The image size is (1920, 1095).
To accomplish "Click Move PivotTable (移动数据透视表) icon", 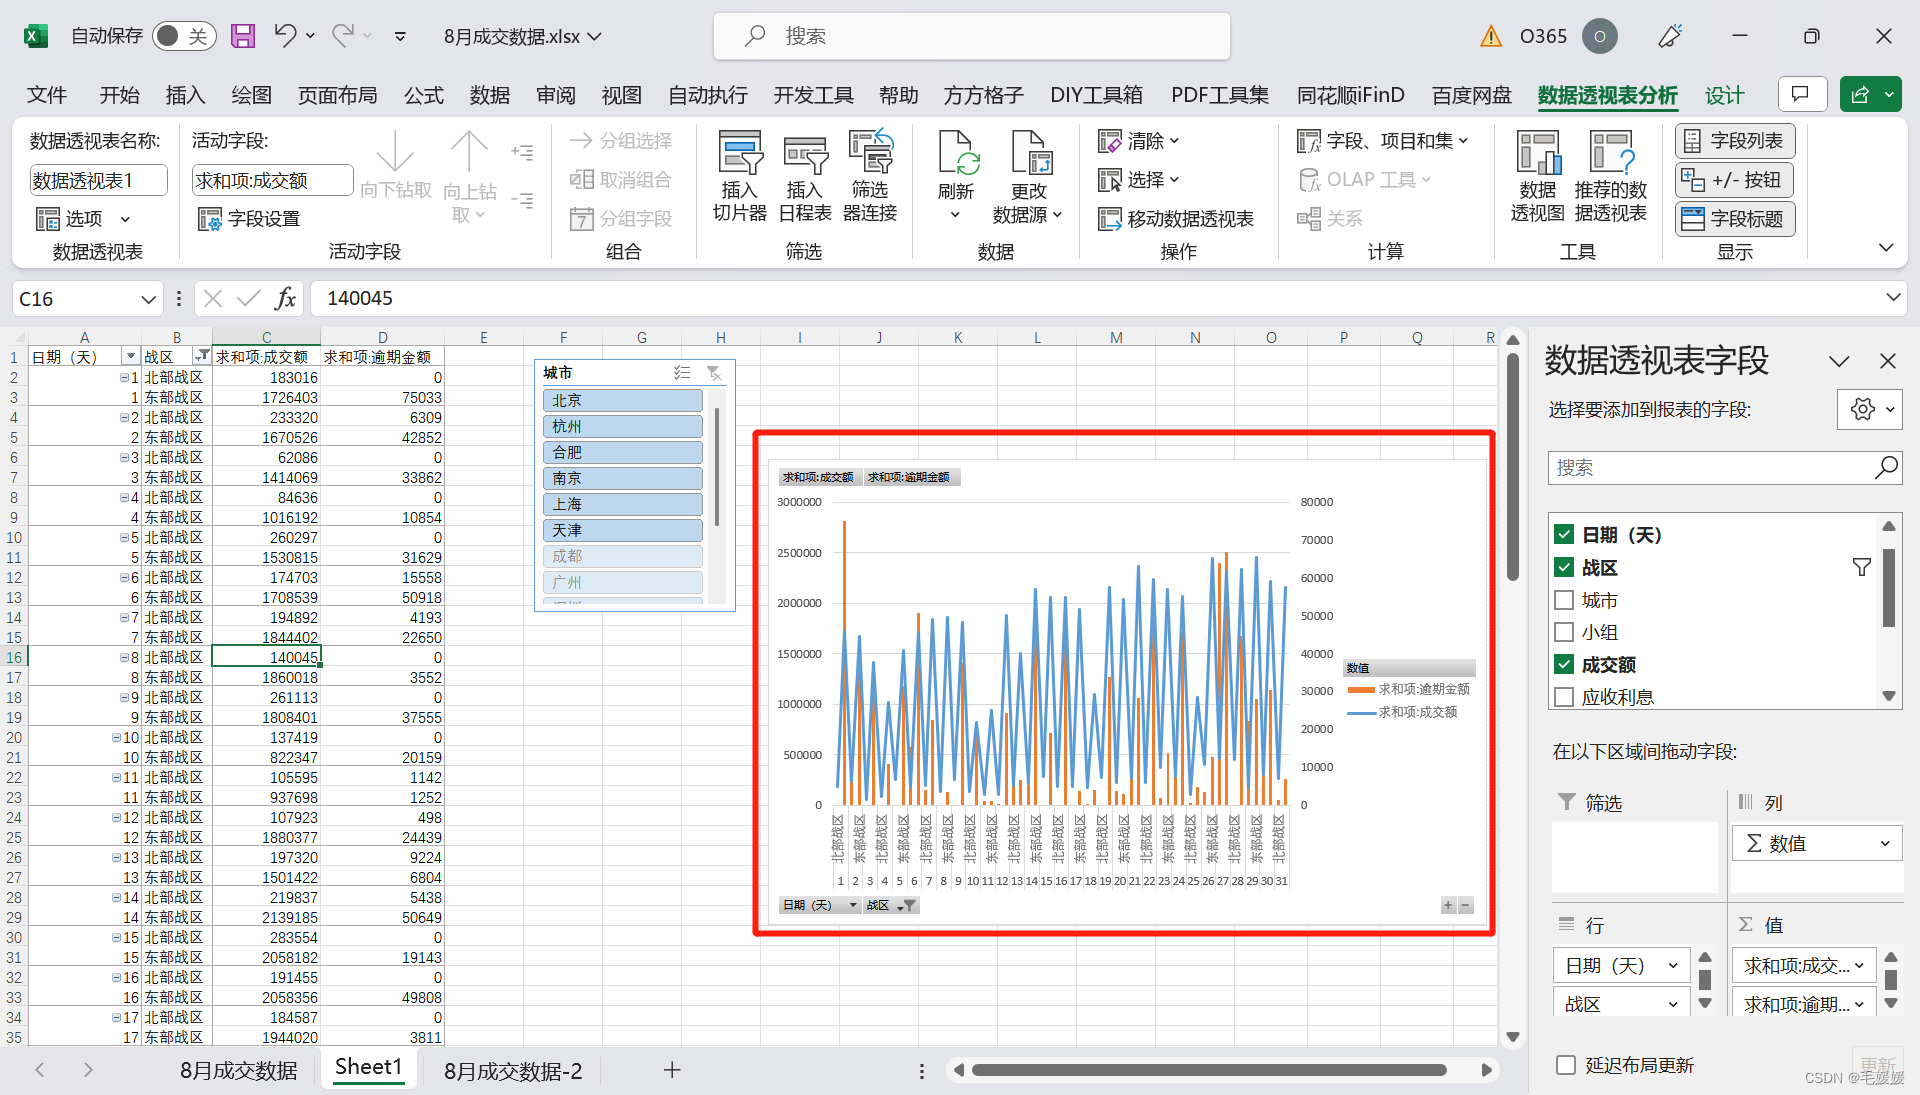I will point(1110,219).
